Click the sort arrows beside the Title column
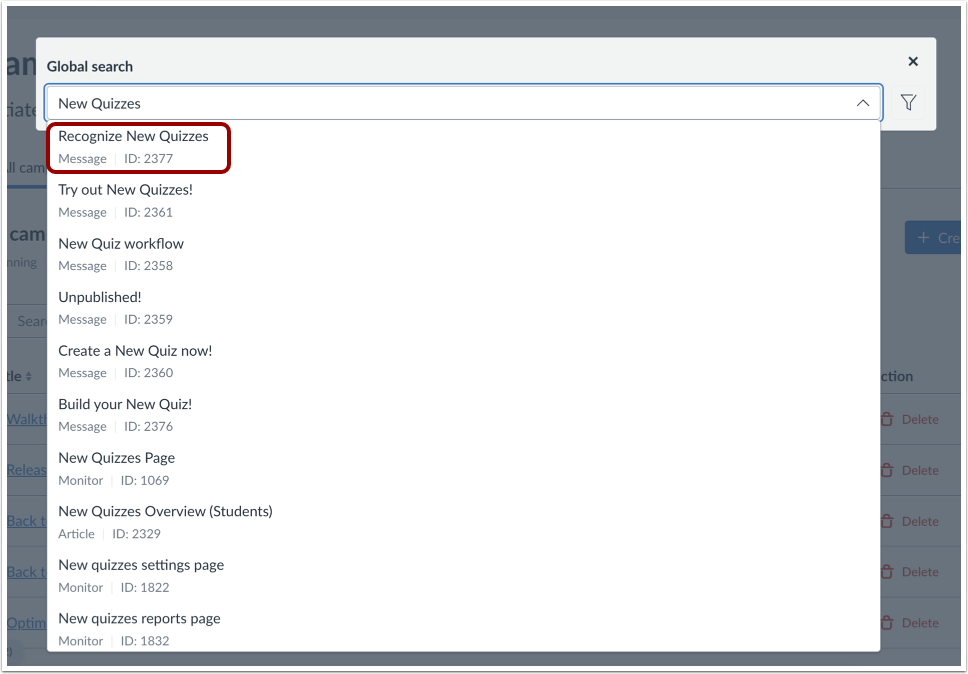 29,376
